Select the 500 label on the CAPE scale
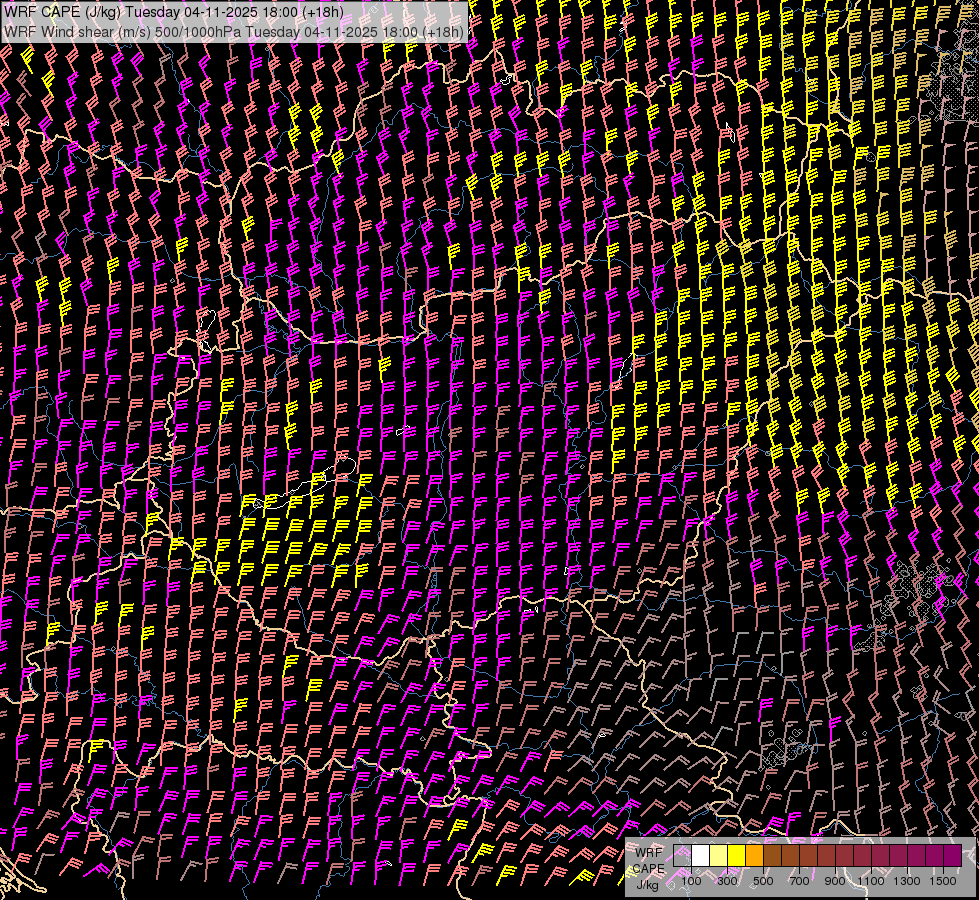The image size is (979, 900). [x=763, y=881]
